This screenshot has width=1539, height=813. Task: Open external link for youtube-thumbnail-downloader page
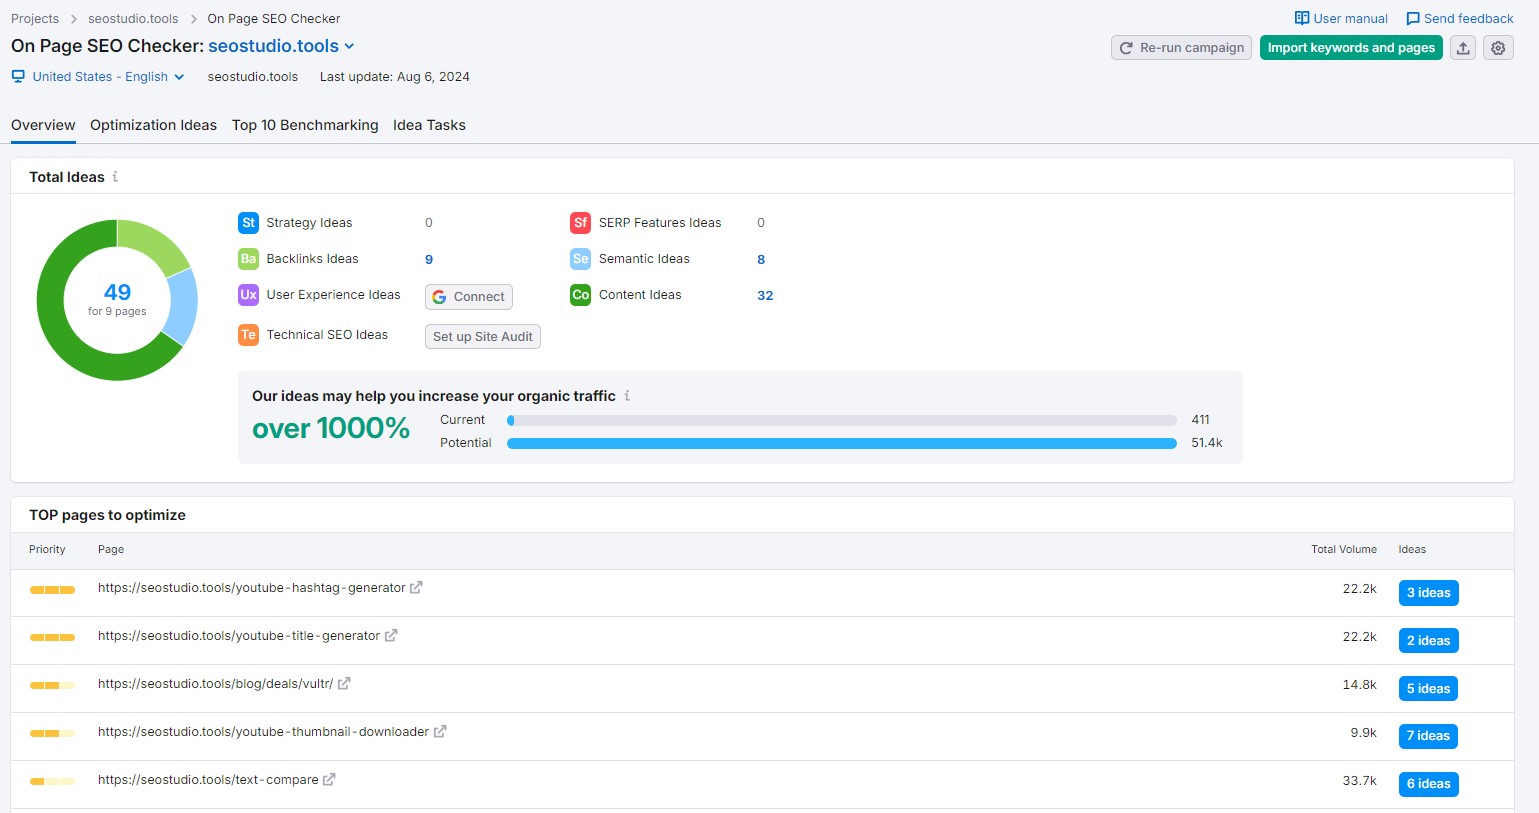click(440, 732)
